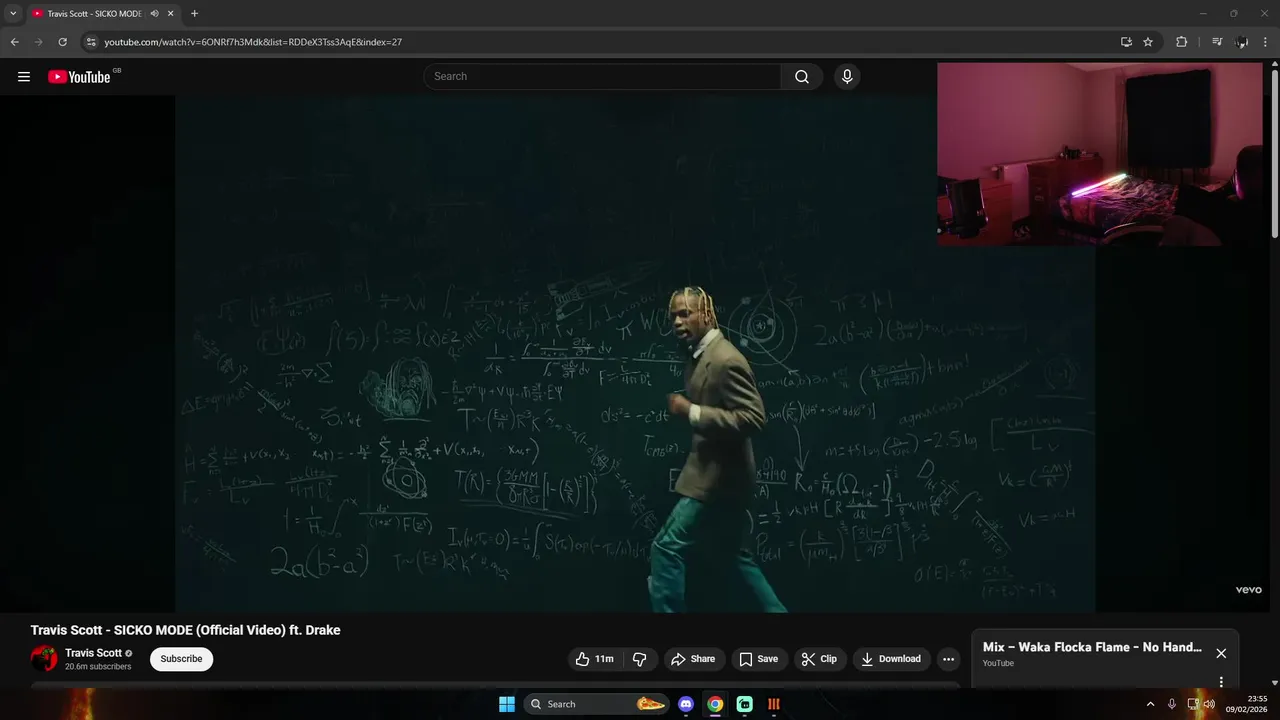Screen dimensions: 1280x720
Task: Click the taskbar microphone tray icon
Action: point(1171,704)
